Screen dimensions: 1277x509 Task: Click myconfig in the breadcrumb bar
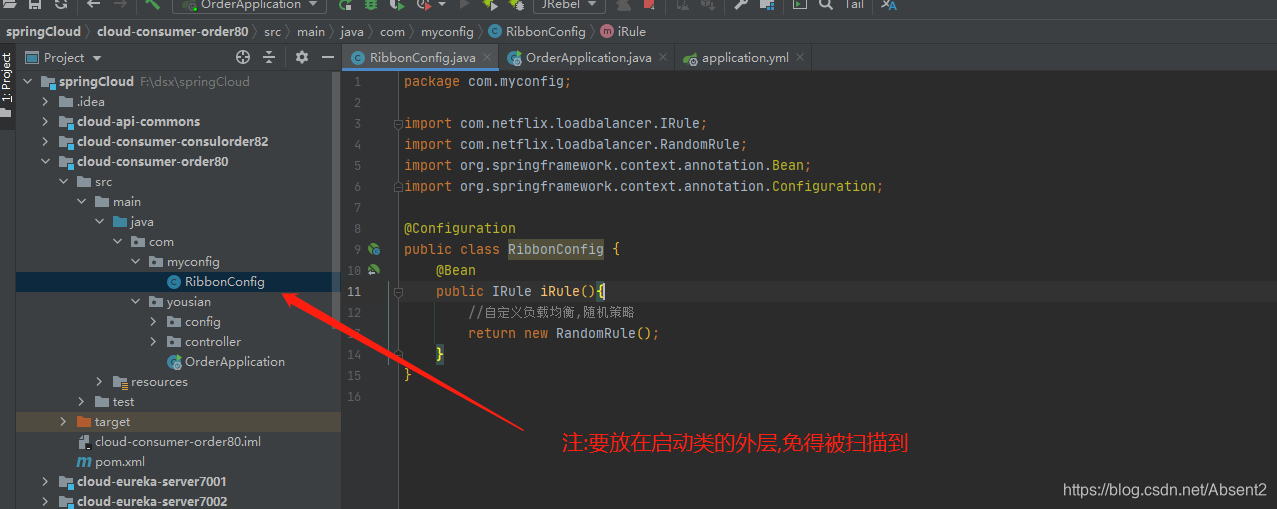click(447, 32)
